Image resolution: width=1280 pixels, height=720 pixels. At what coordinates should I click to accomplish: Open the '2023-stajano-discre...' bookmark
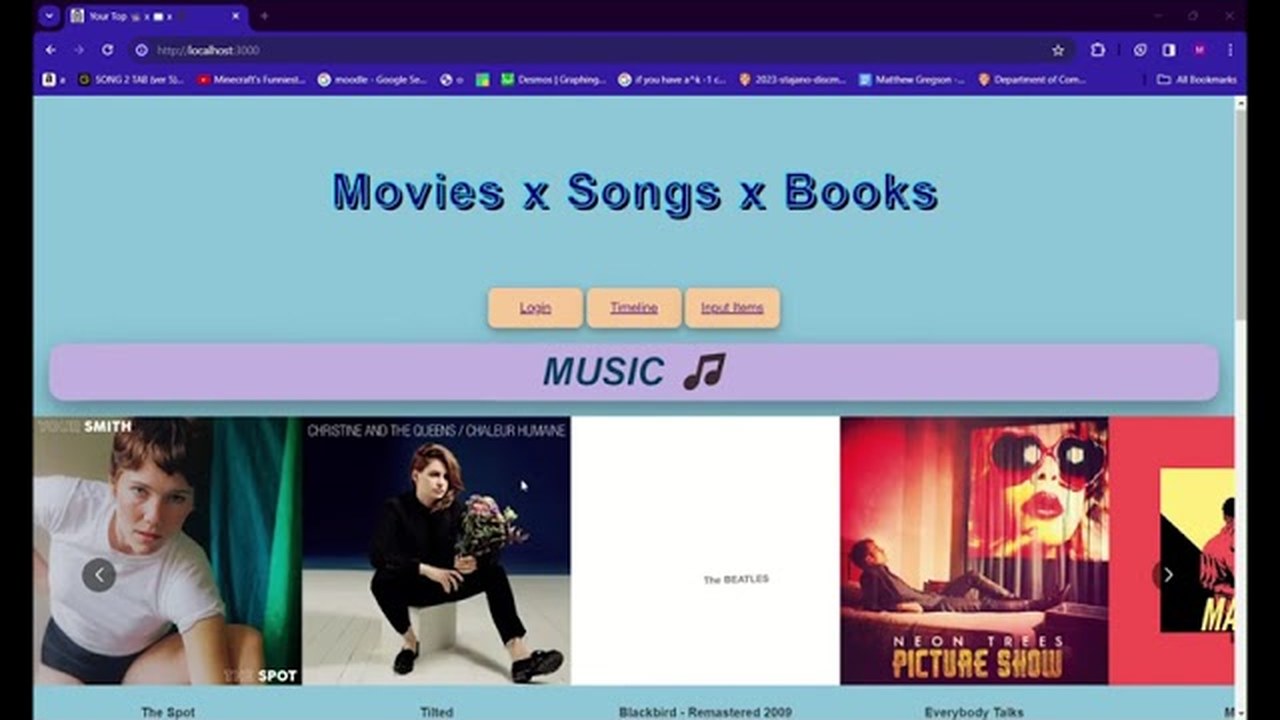pyautogui.click(x=793, y=80)
